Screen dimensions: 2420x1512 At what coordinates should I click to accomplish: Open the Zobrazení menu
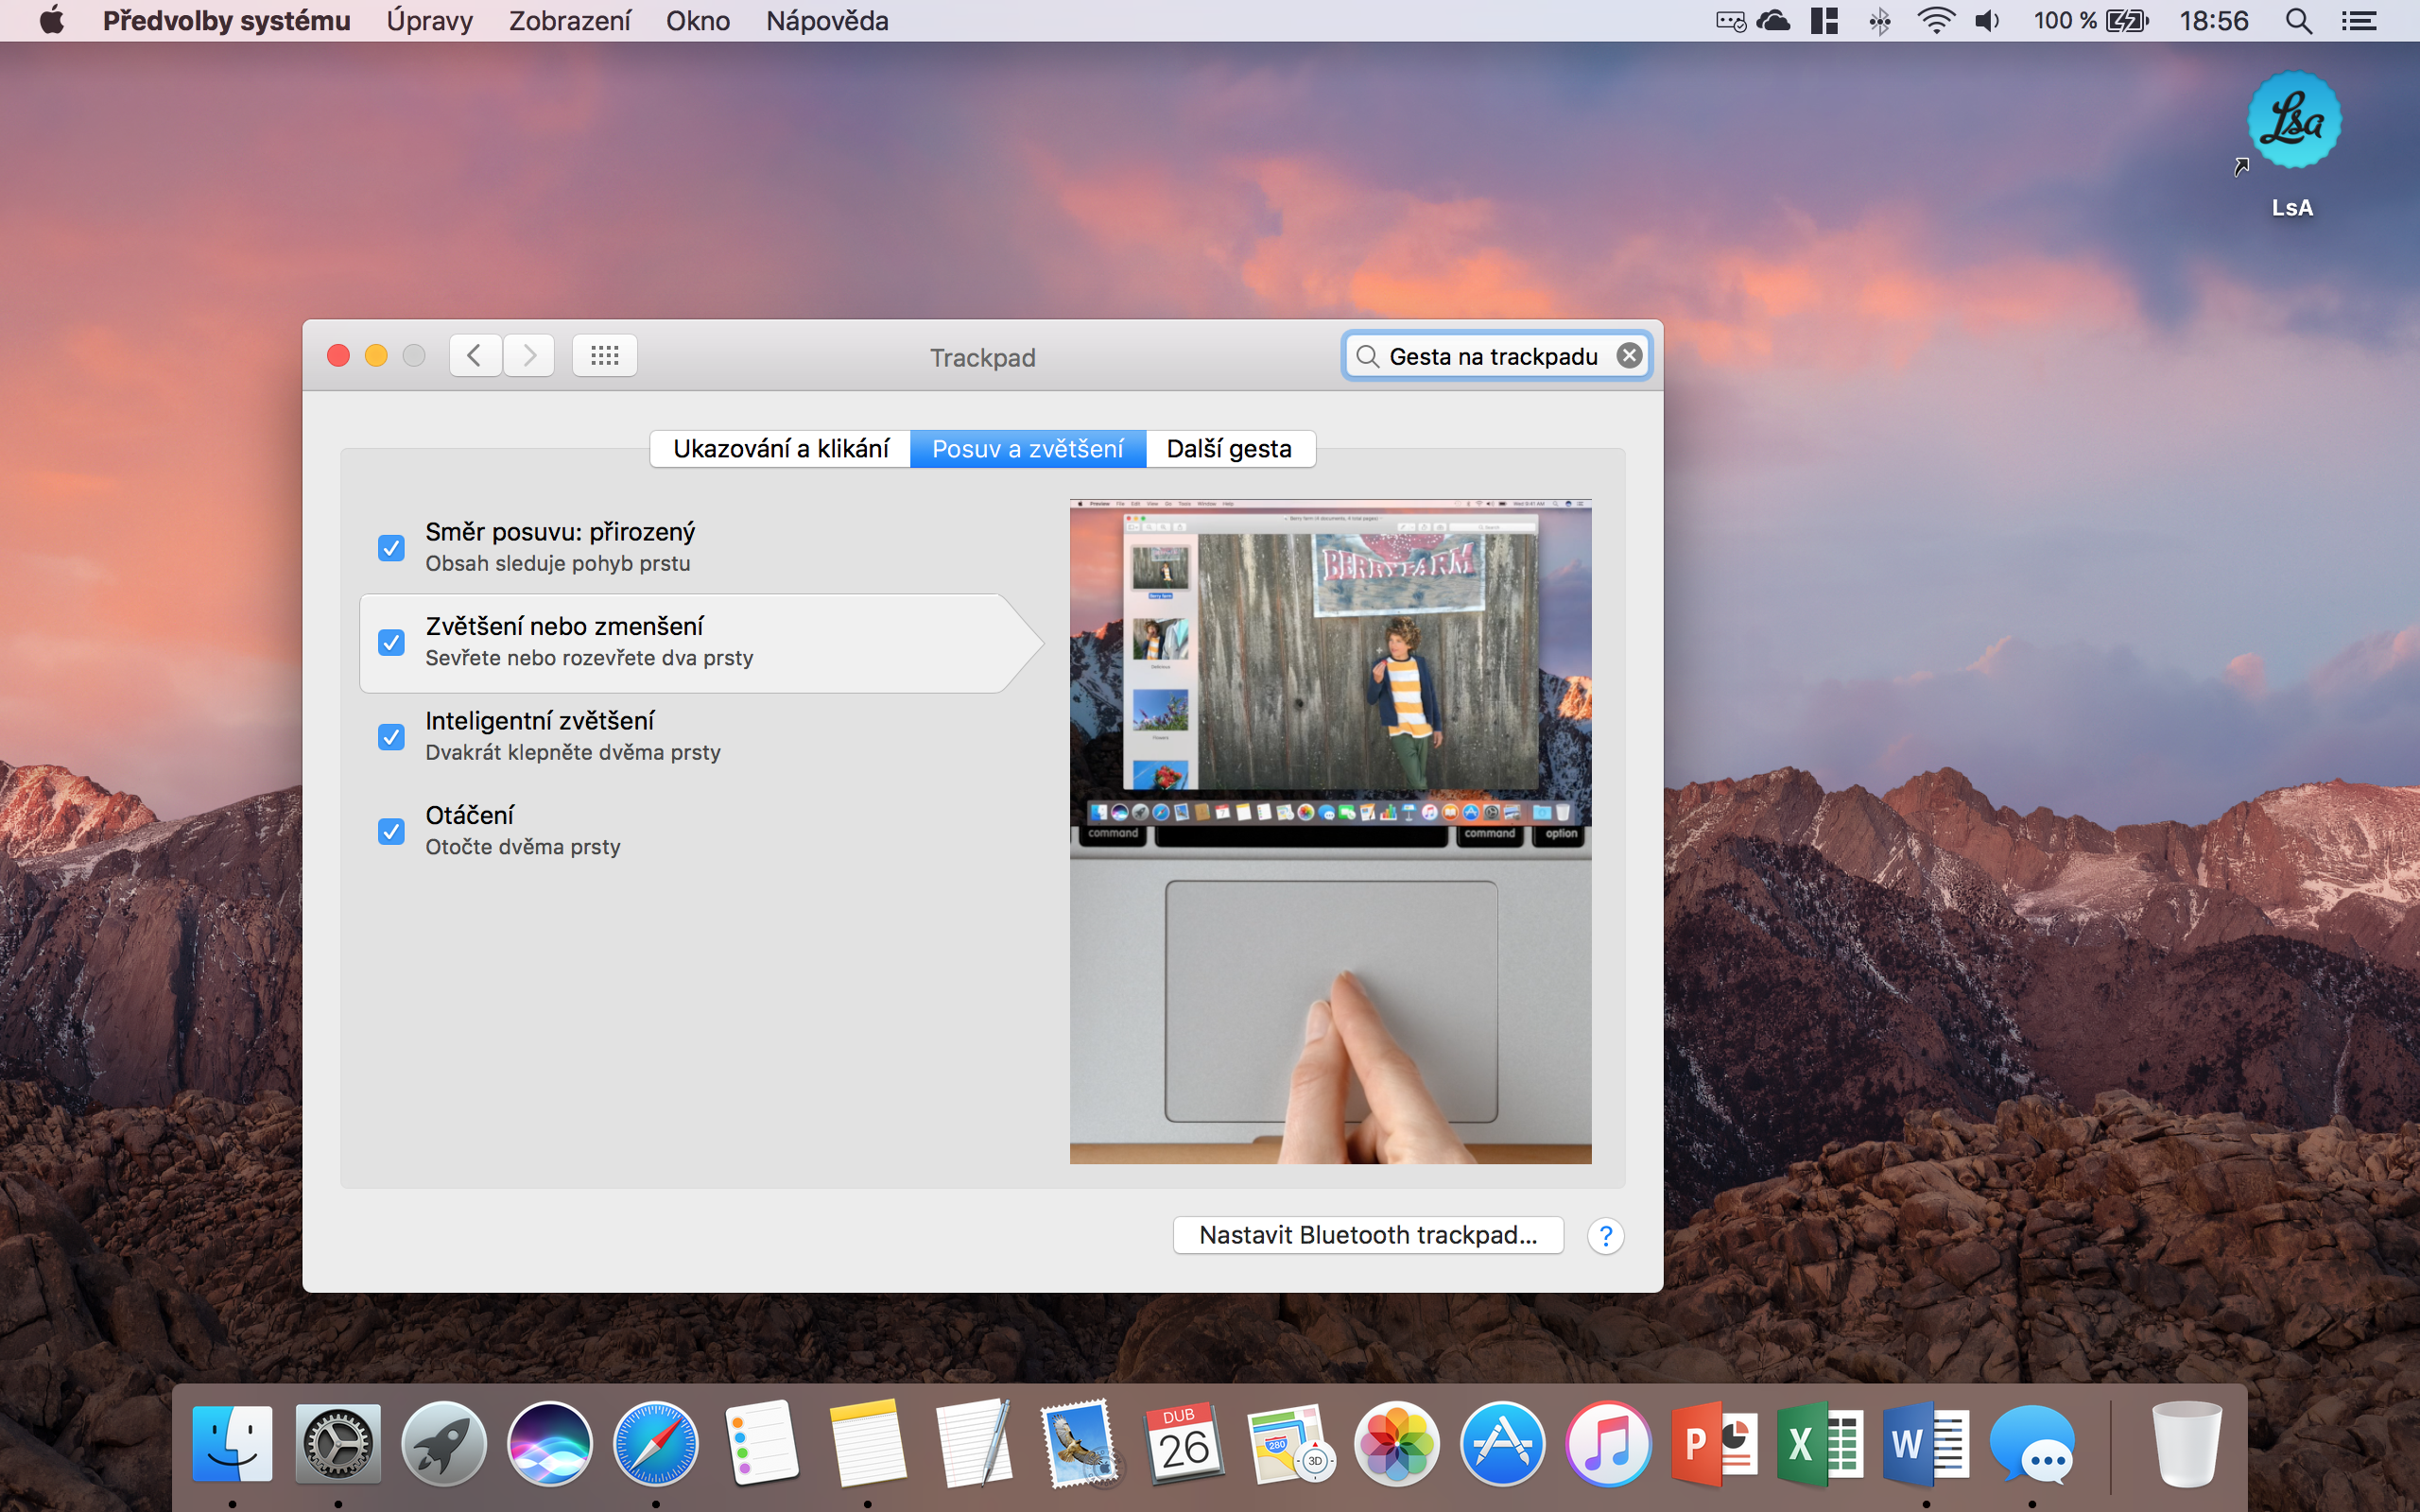[x=569, y=21]
